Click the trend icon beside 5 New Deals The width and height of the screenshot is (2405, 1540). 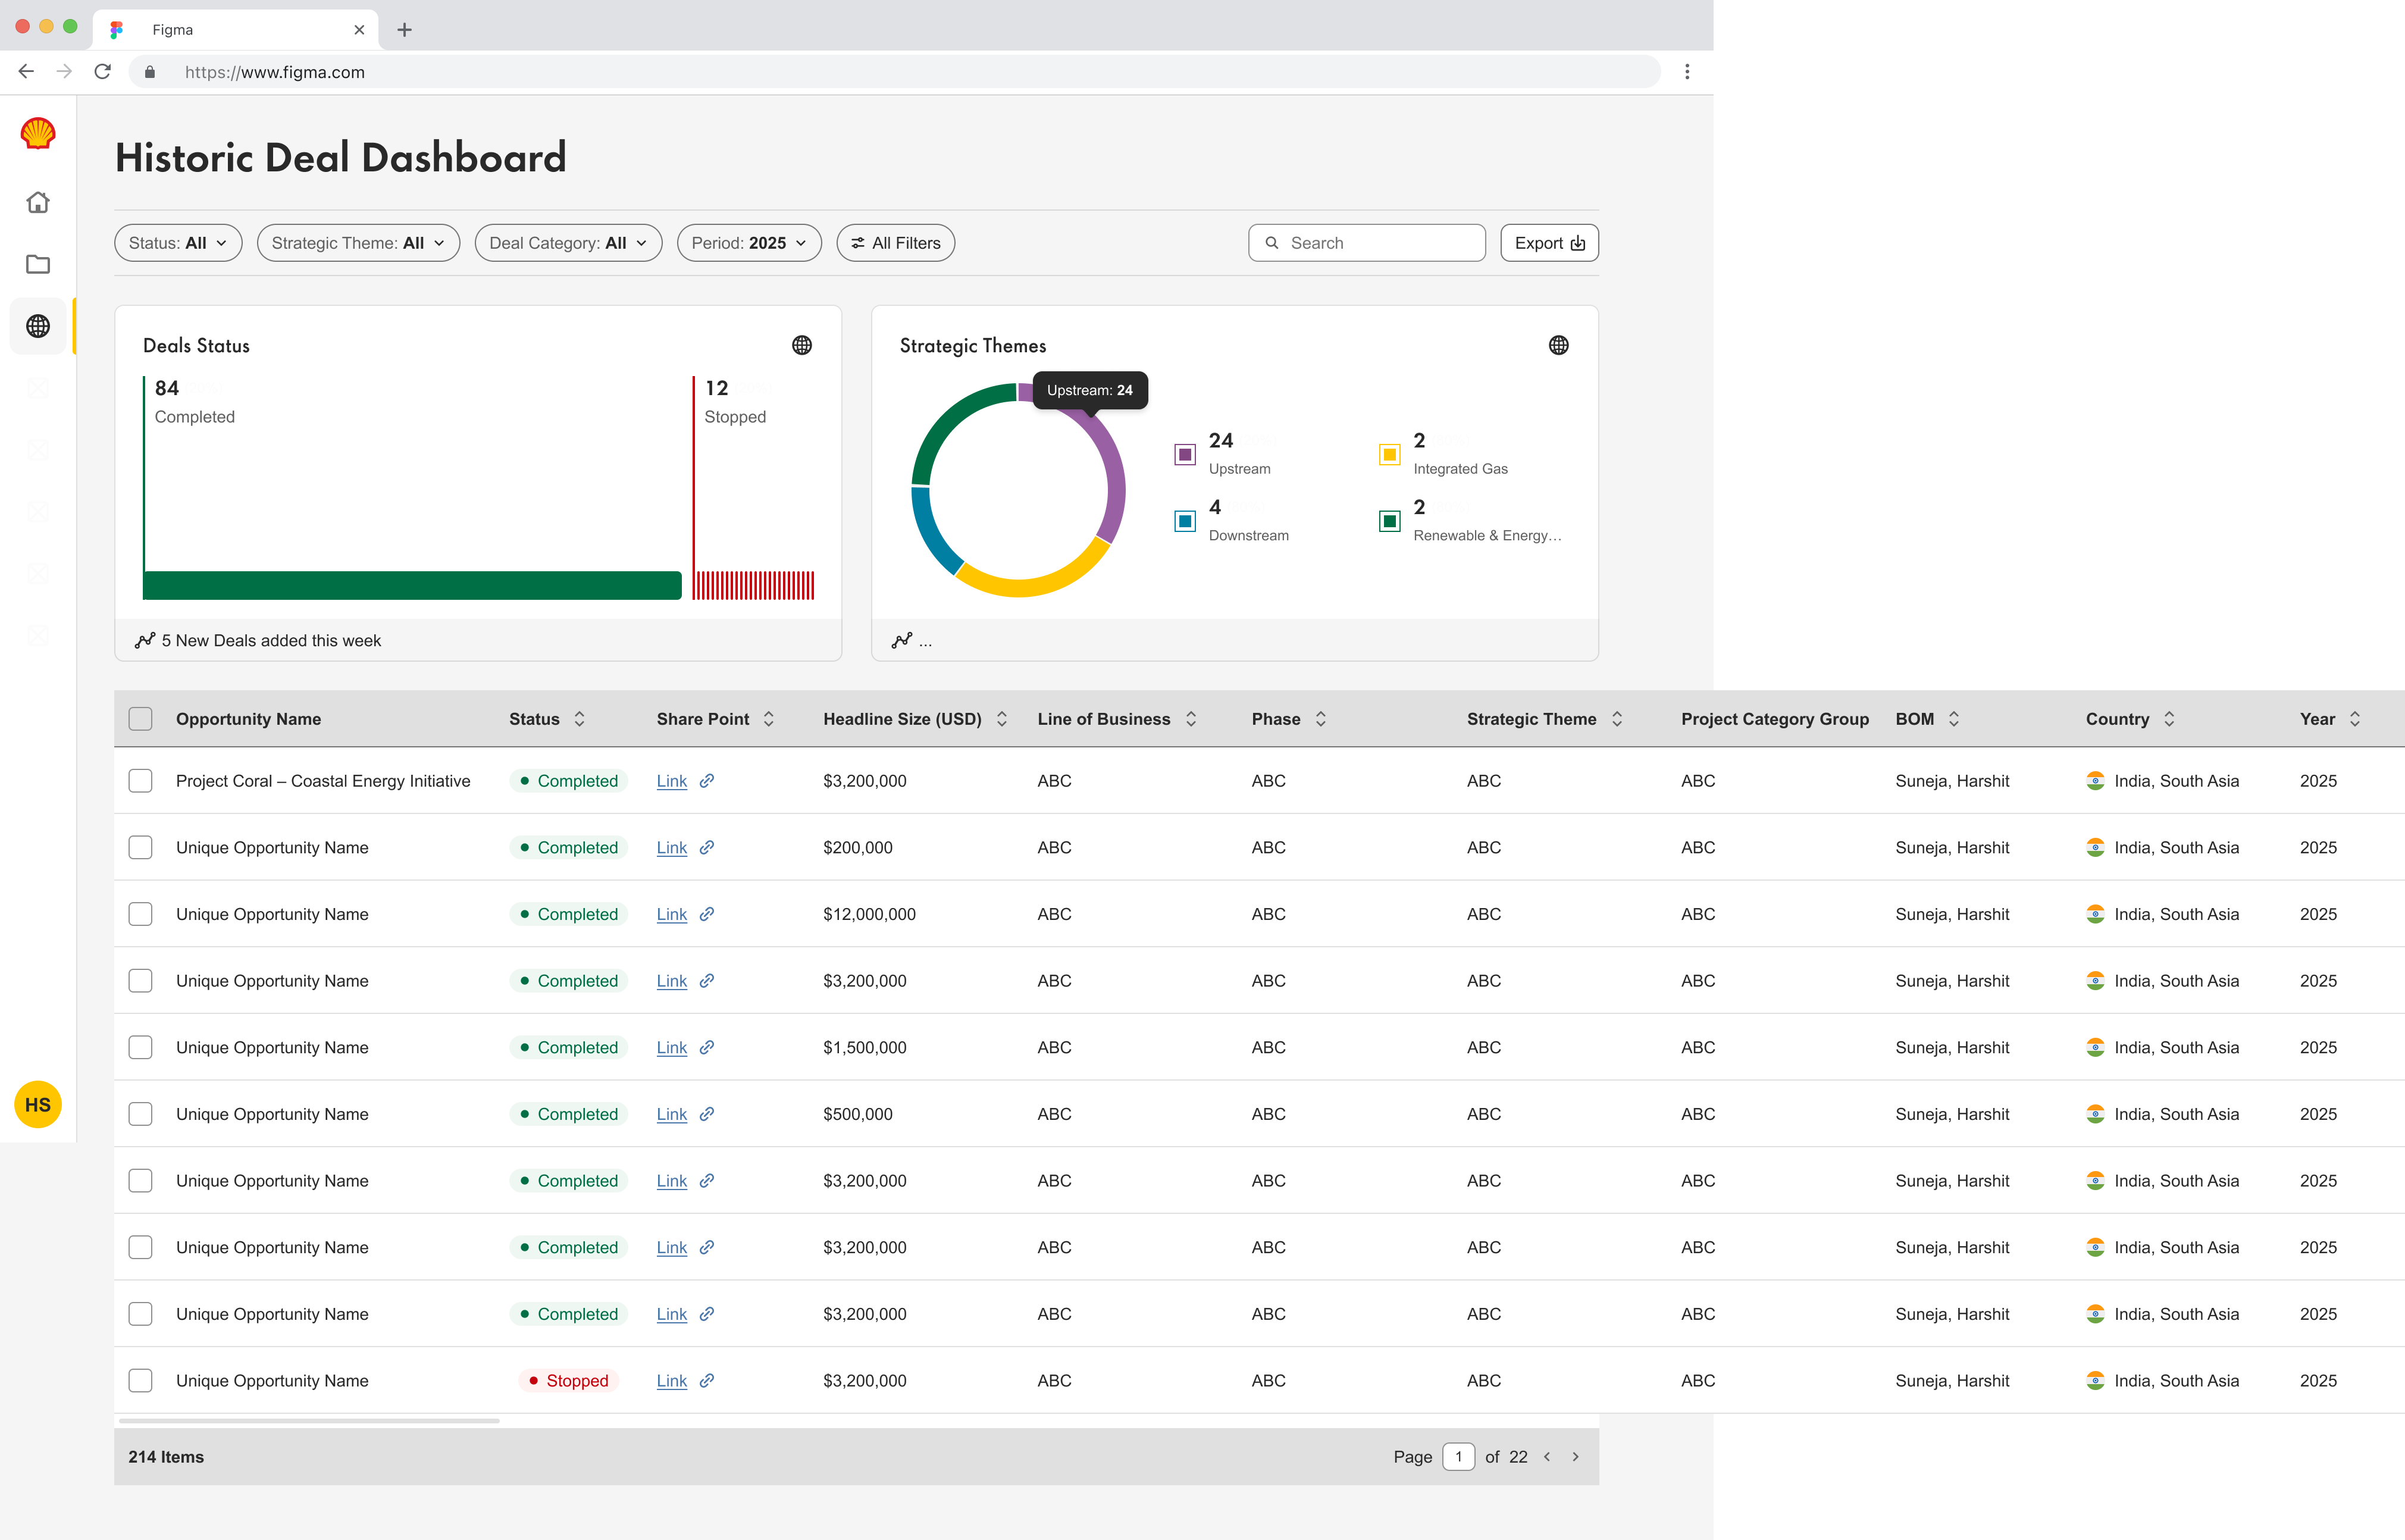[x=145, y=640]
